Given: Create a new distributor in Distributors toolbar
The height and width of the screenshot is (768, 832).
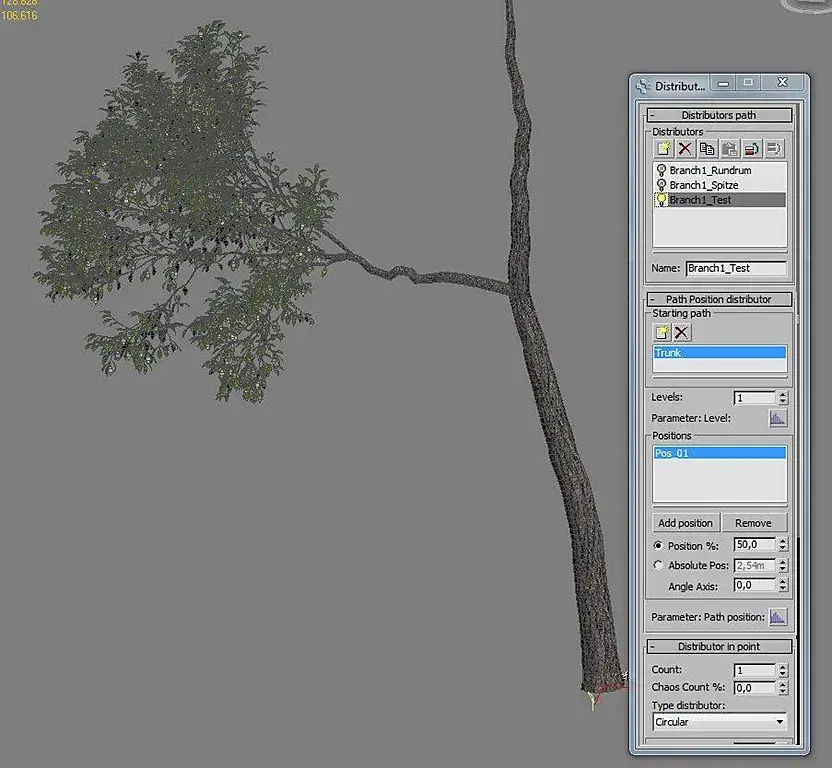Looking at the screenshot, I should pyautogui.click(x=663, y=149).
